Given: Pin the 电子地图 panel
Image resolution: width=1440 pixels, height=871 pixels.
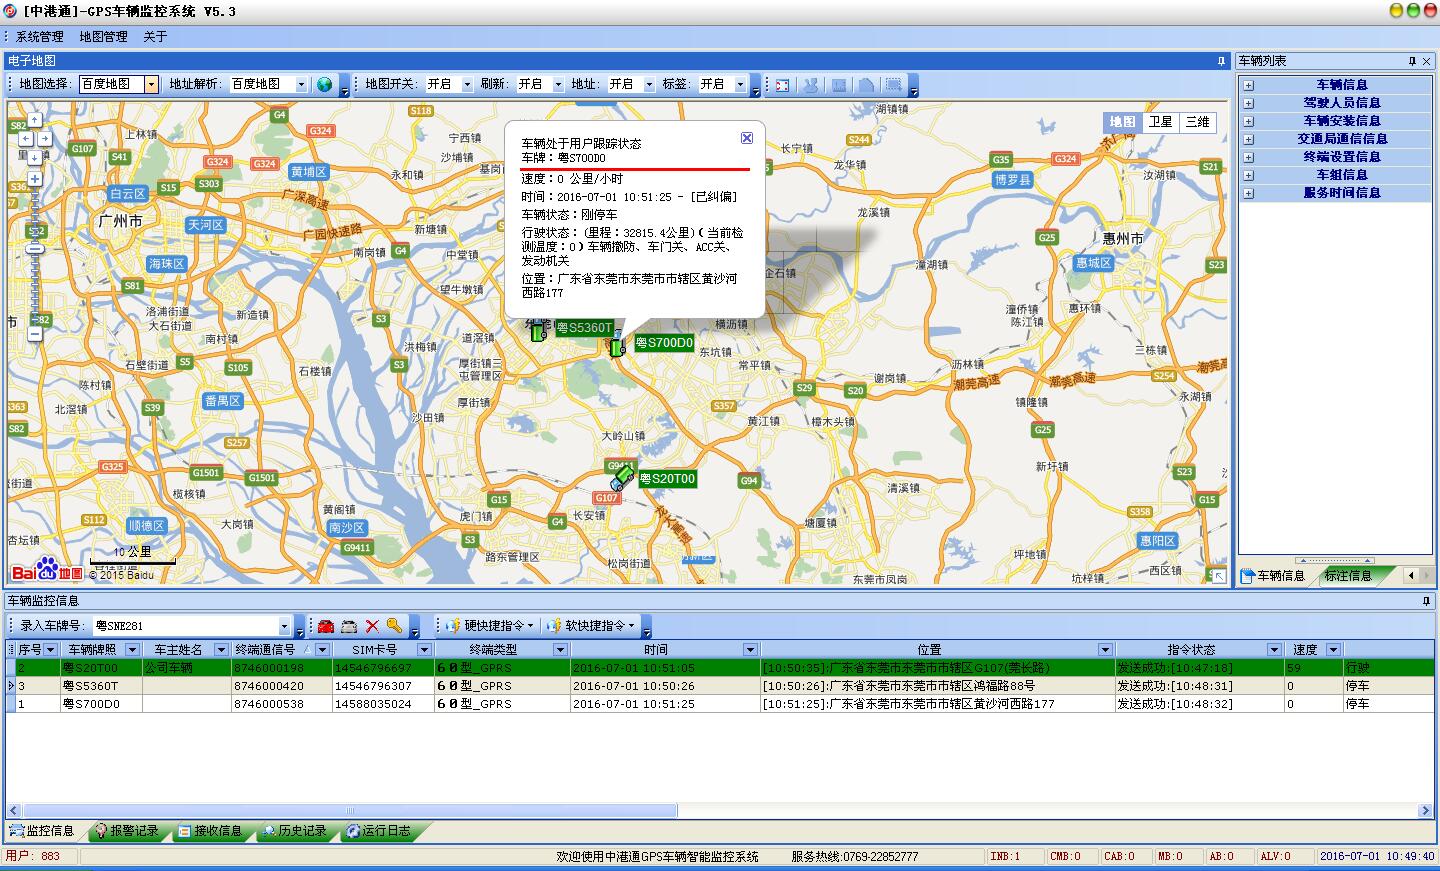Looking at the screenshot, I should coord(1221,61).
